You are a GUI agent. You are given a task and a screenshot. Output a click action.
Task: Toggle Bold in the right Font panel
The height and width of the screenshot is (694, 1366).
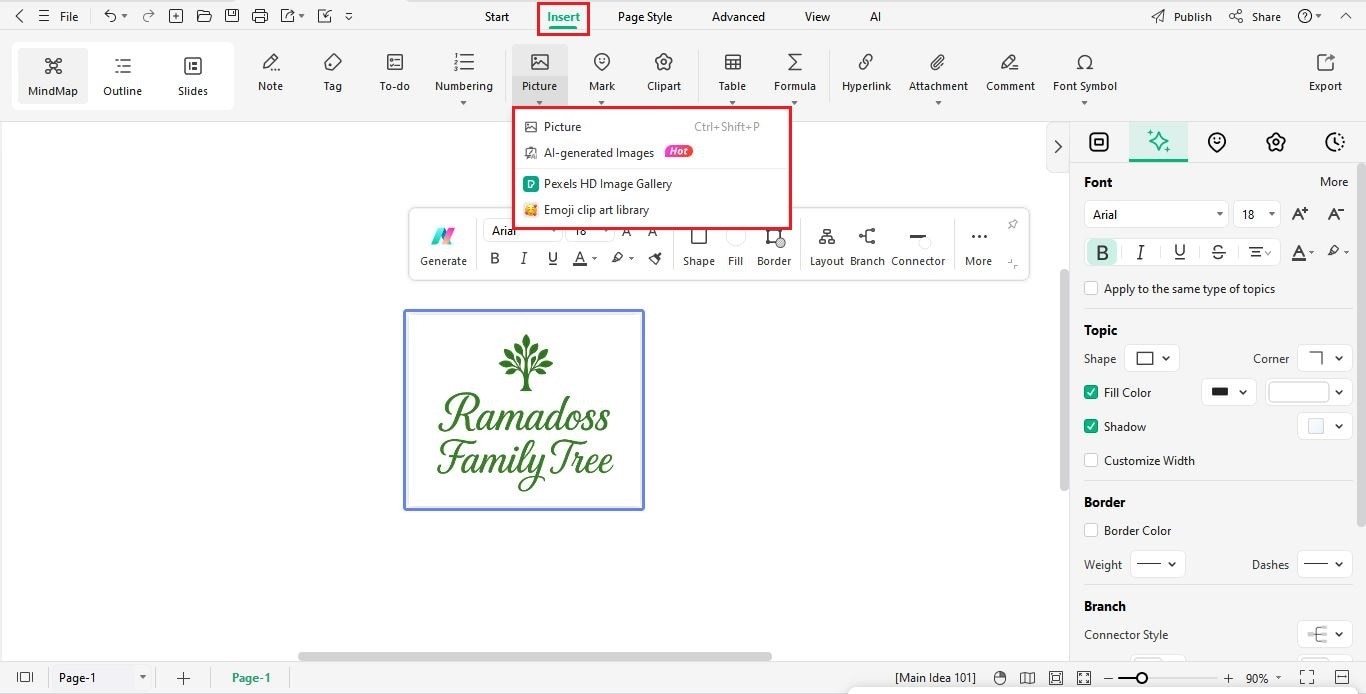[x=1102, y=252]
